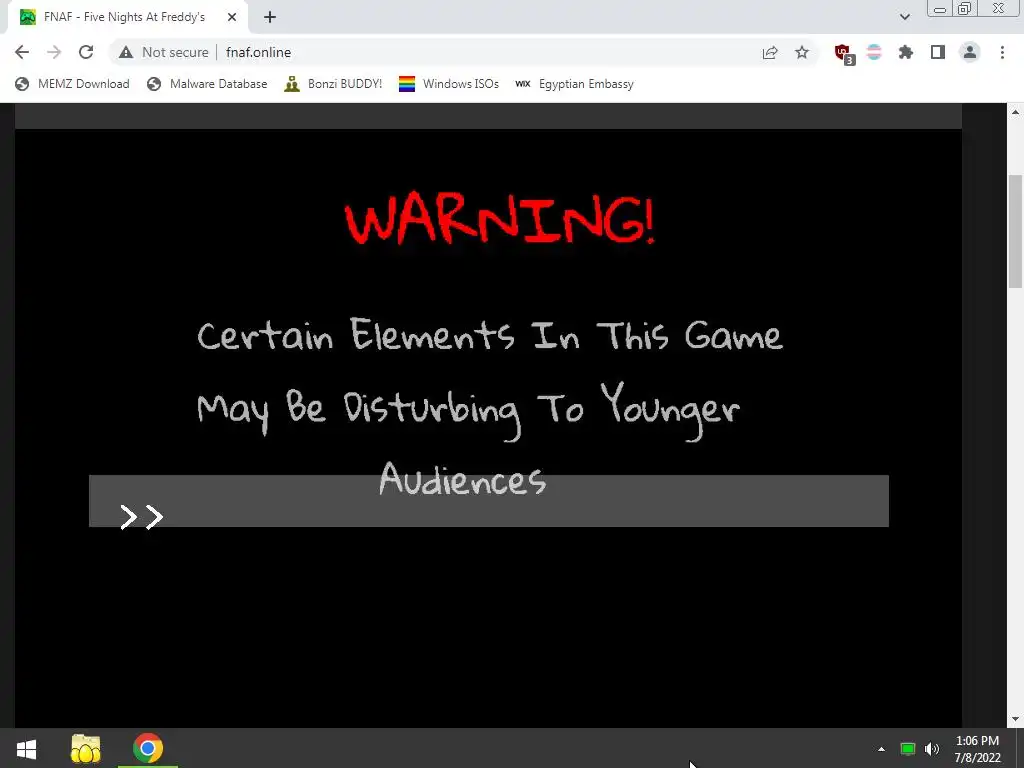This screenshot has width=1024, height=768.
Task: Click the green network tray icon
Action: (908, 749)
